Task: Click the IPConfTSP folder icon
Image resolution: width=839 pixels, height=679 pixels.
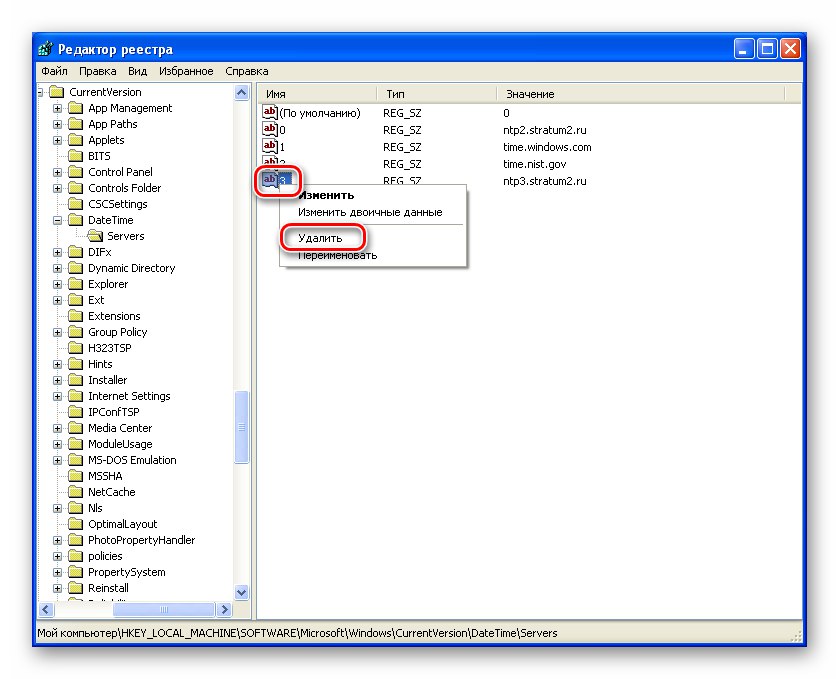Action: (75, 412)
